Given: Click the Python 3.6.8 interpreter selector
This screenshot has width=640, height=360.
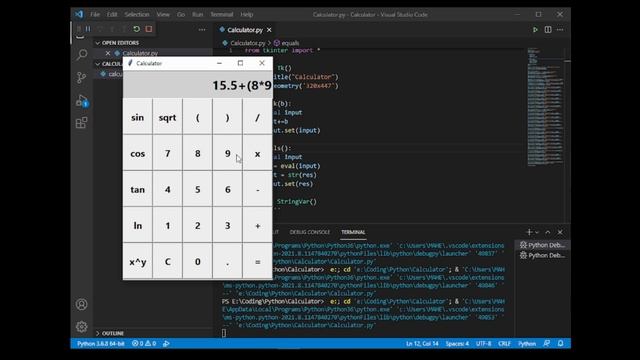Looking at the screenshot, I should [x=101, y=344].
